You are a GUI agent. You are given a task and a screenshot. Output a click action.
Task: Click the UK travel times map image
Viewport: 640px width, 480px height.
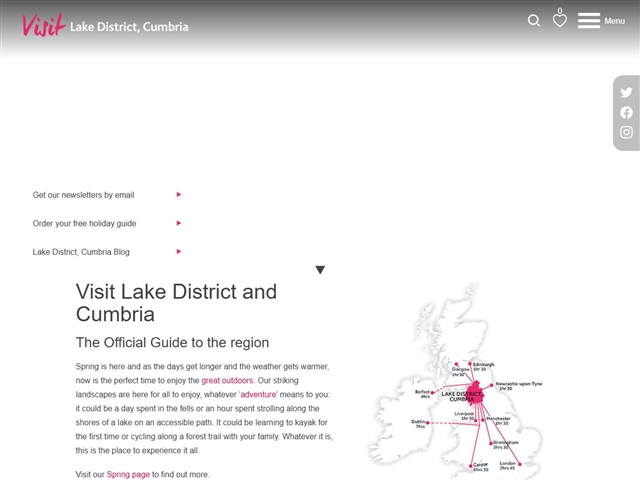pos(456,380)
